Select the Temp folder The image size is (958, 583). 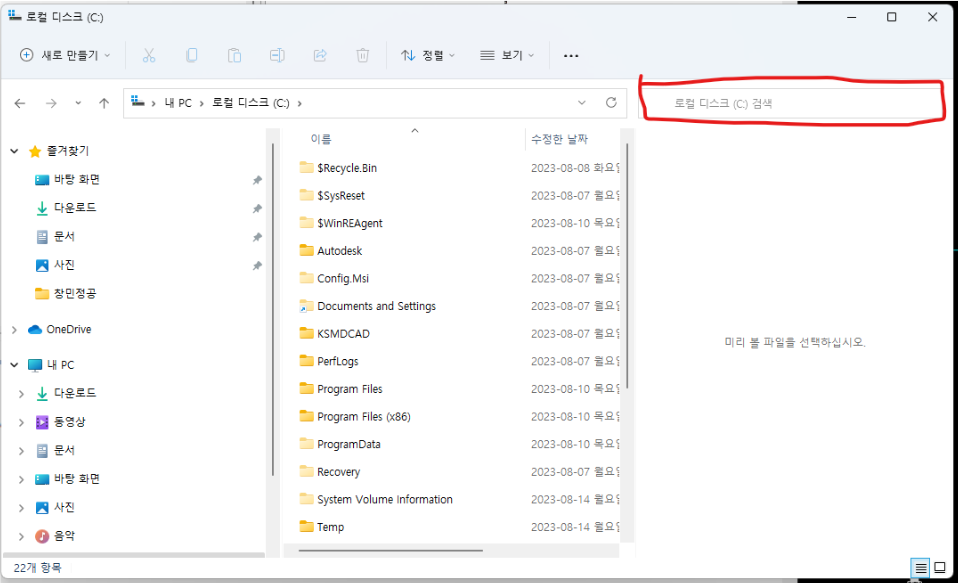coord(321,527)
